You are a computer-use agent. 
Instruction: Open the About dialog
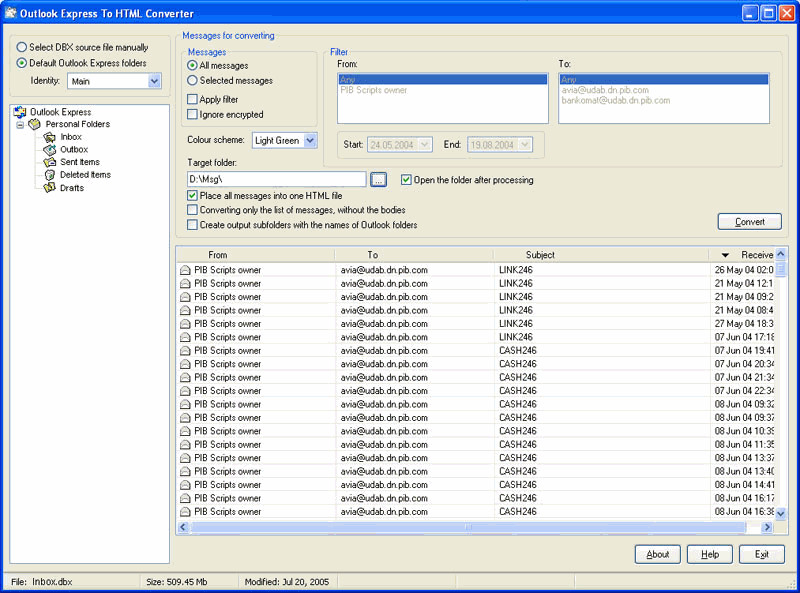(x=658, y=554)
